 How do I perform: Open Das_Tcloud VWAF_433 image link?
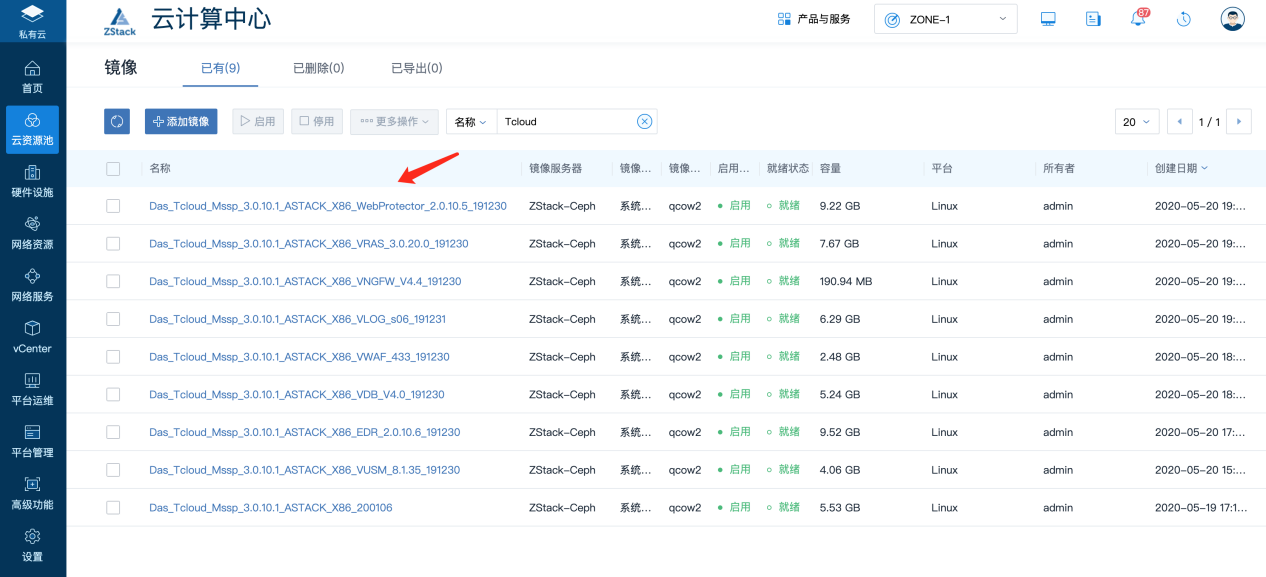tap(299, 357)
